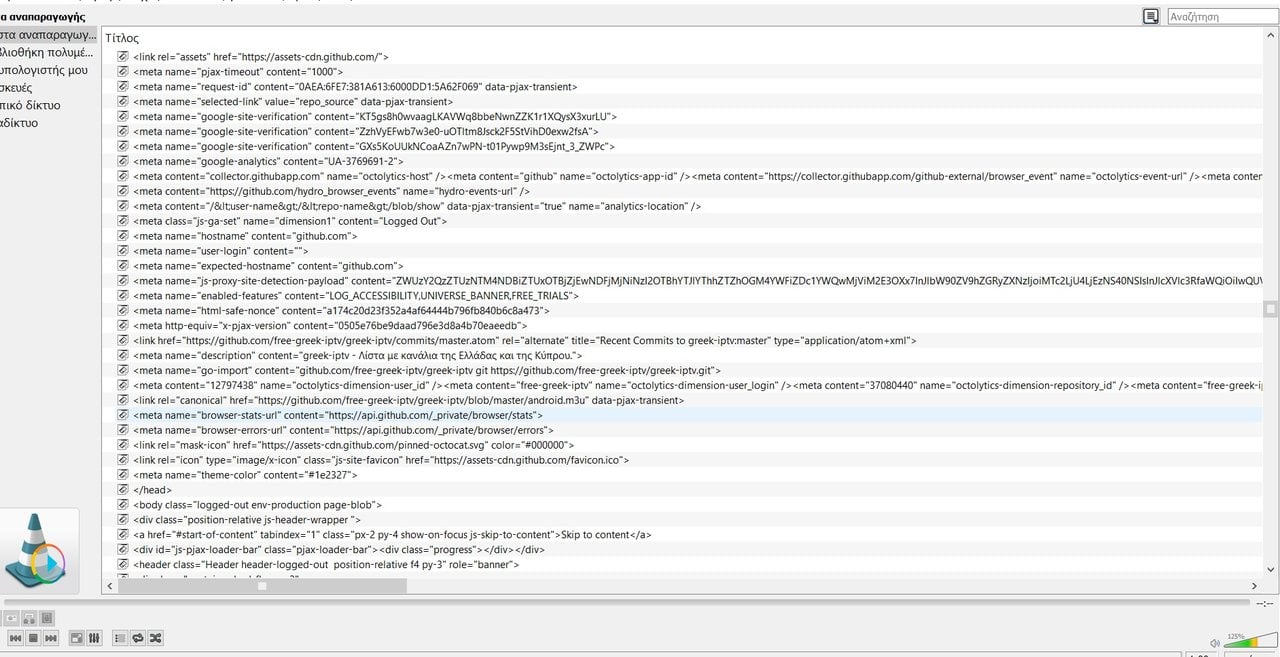
Task: Select the 'user-login' meta row
Action: pos(683,251)
